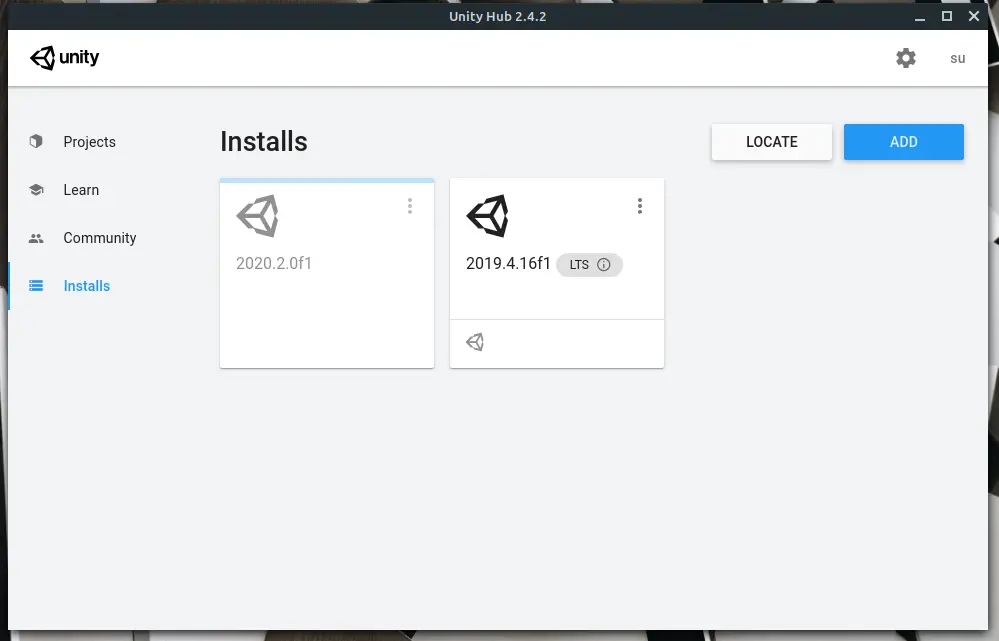Viewport: 999px width, 641px height.
Task: Click the blue ADD button
Action: click(903, 142)
